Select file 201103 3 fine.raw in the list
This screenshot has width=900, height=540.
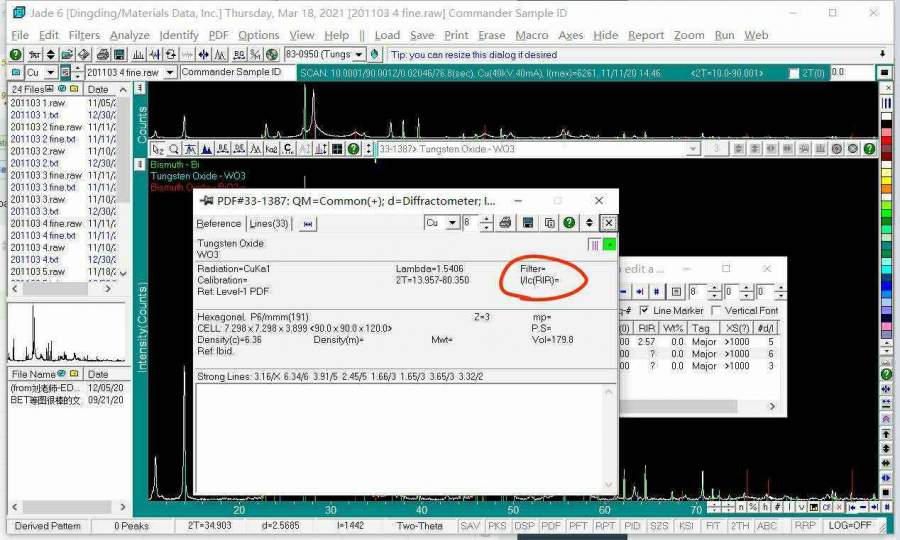(46, 175)
